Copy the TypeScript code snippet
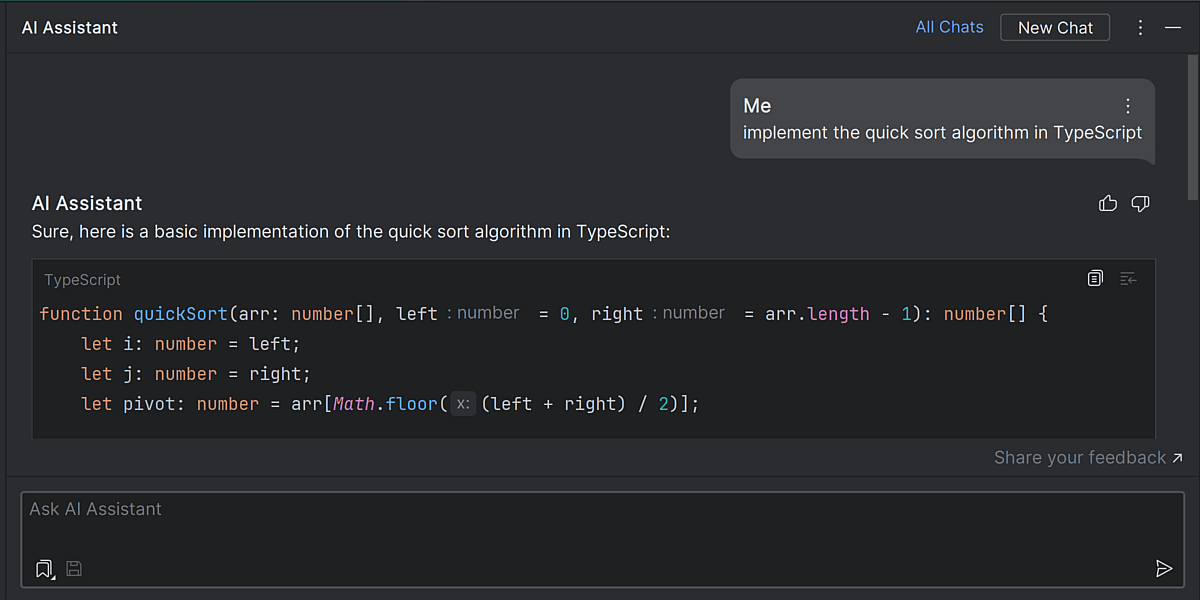 coord(1095,279)
